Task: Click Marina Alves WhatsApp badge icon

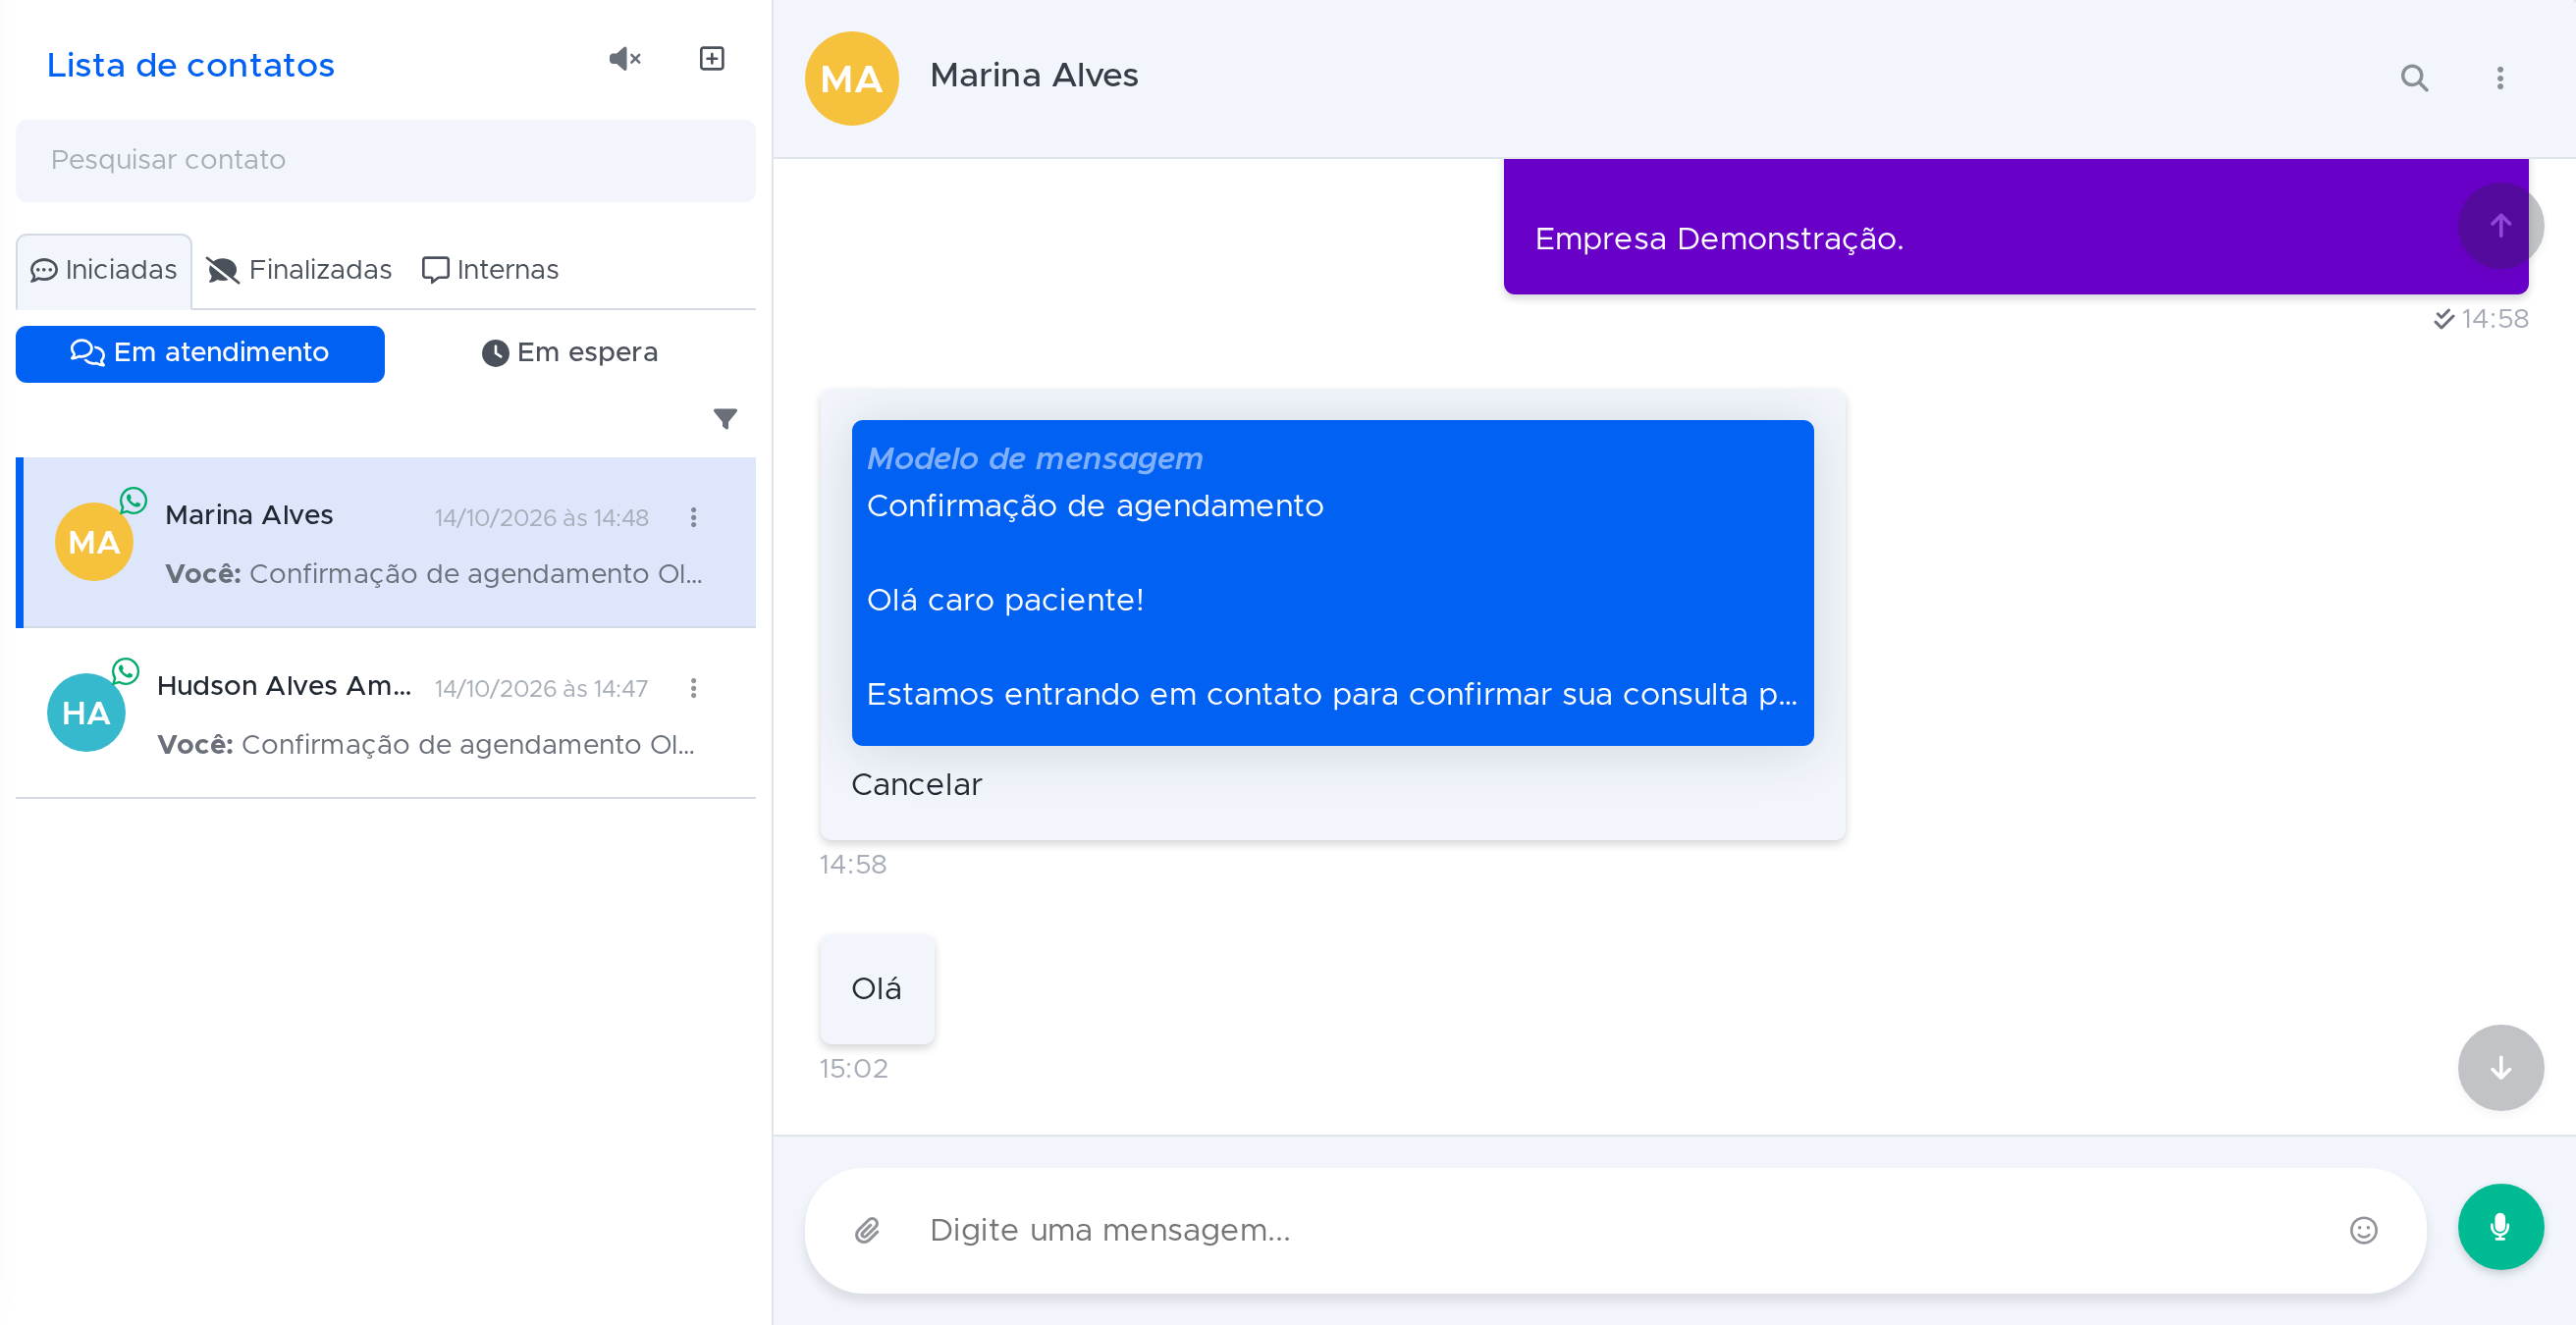Action: 133,500
